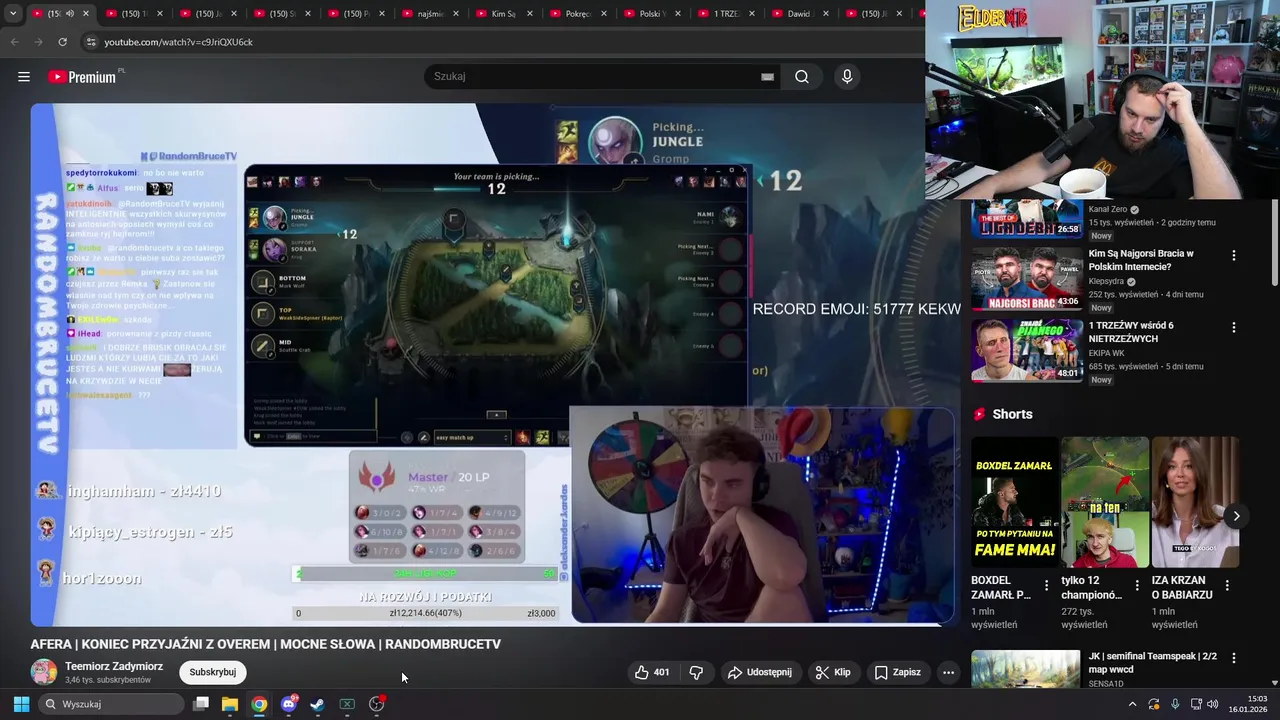Open menu for JK semifinal Teamspeak video
1280x720 pixels.
(x=1234, y=658)
